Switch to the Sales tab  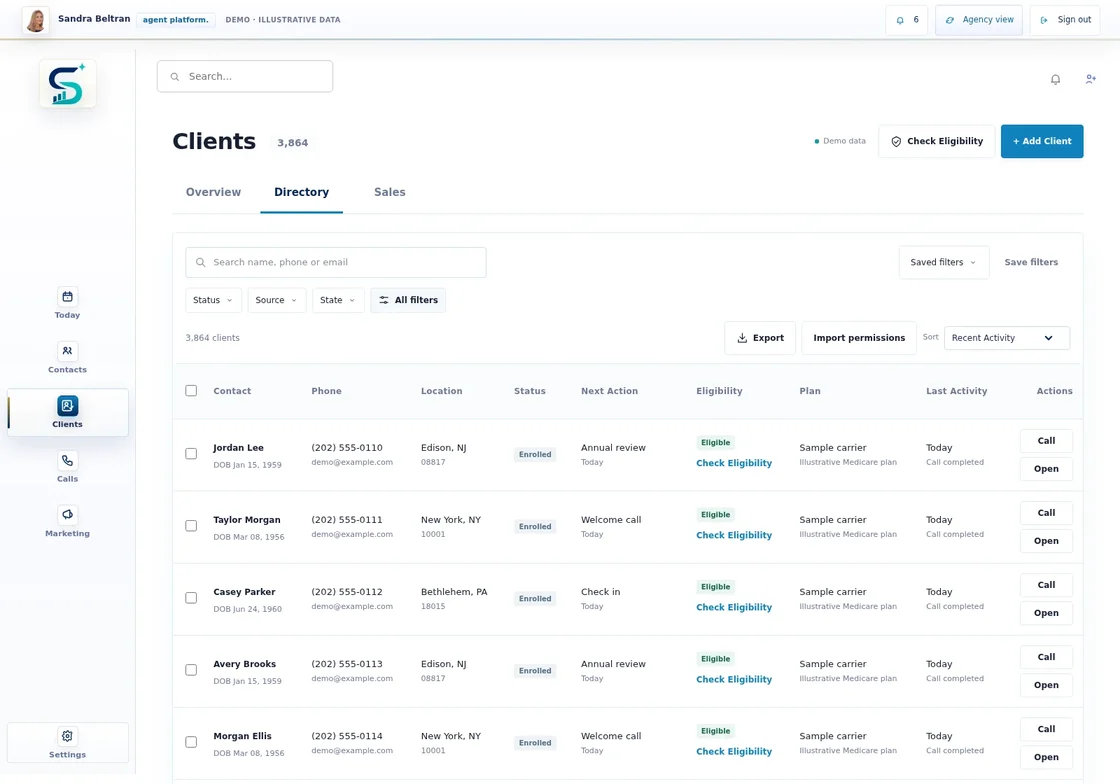[x=389, y=192]
